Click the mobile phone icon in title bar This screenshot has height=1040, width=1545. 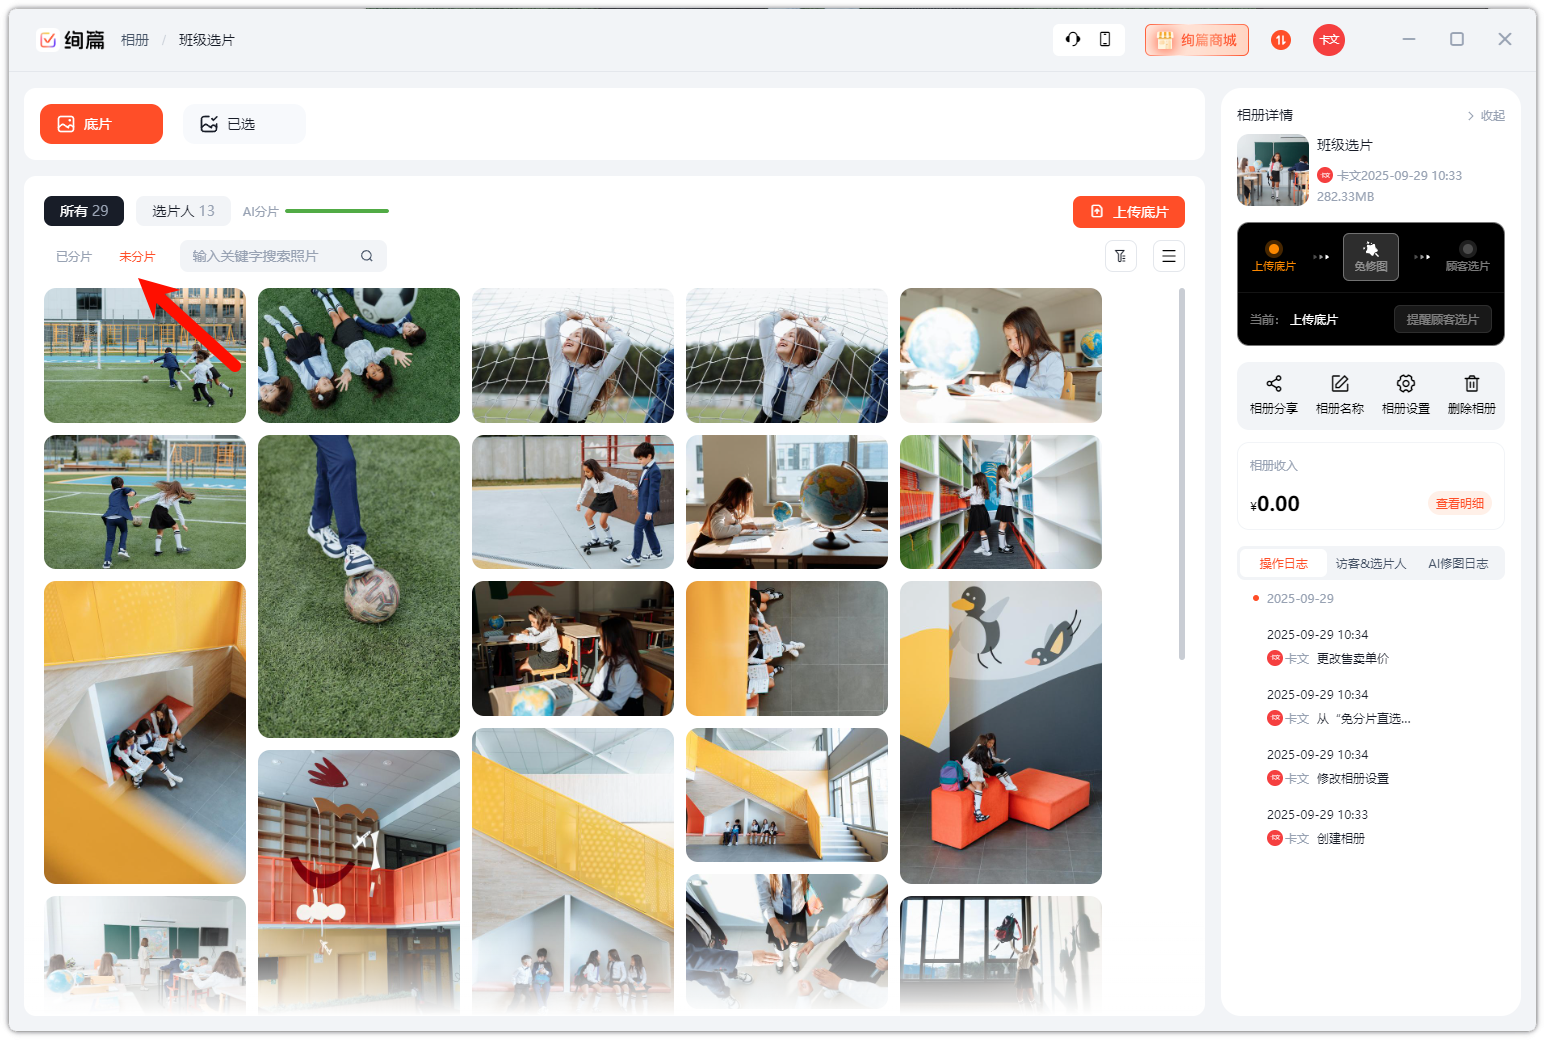point(1105,39)
